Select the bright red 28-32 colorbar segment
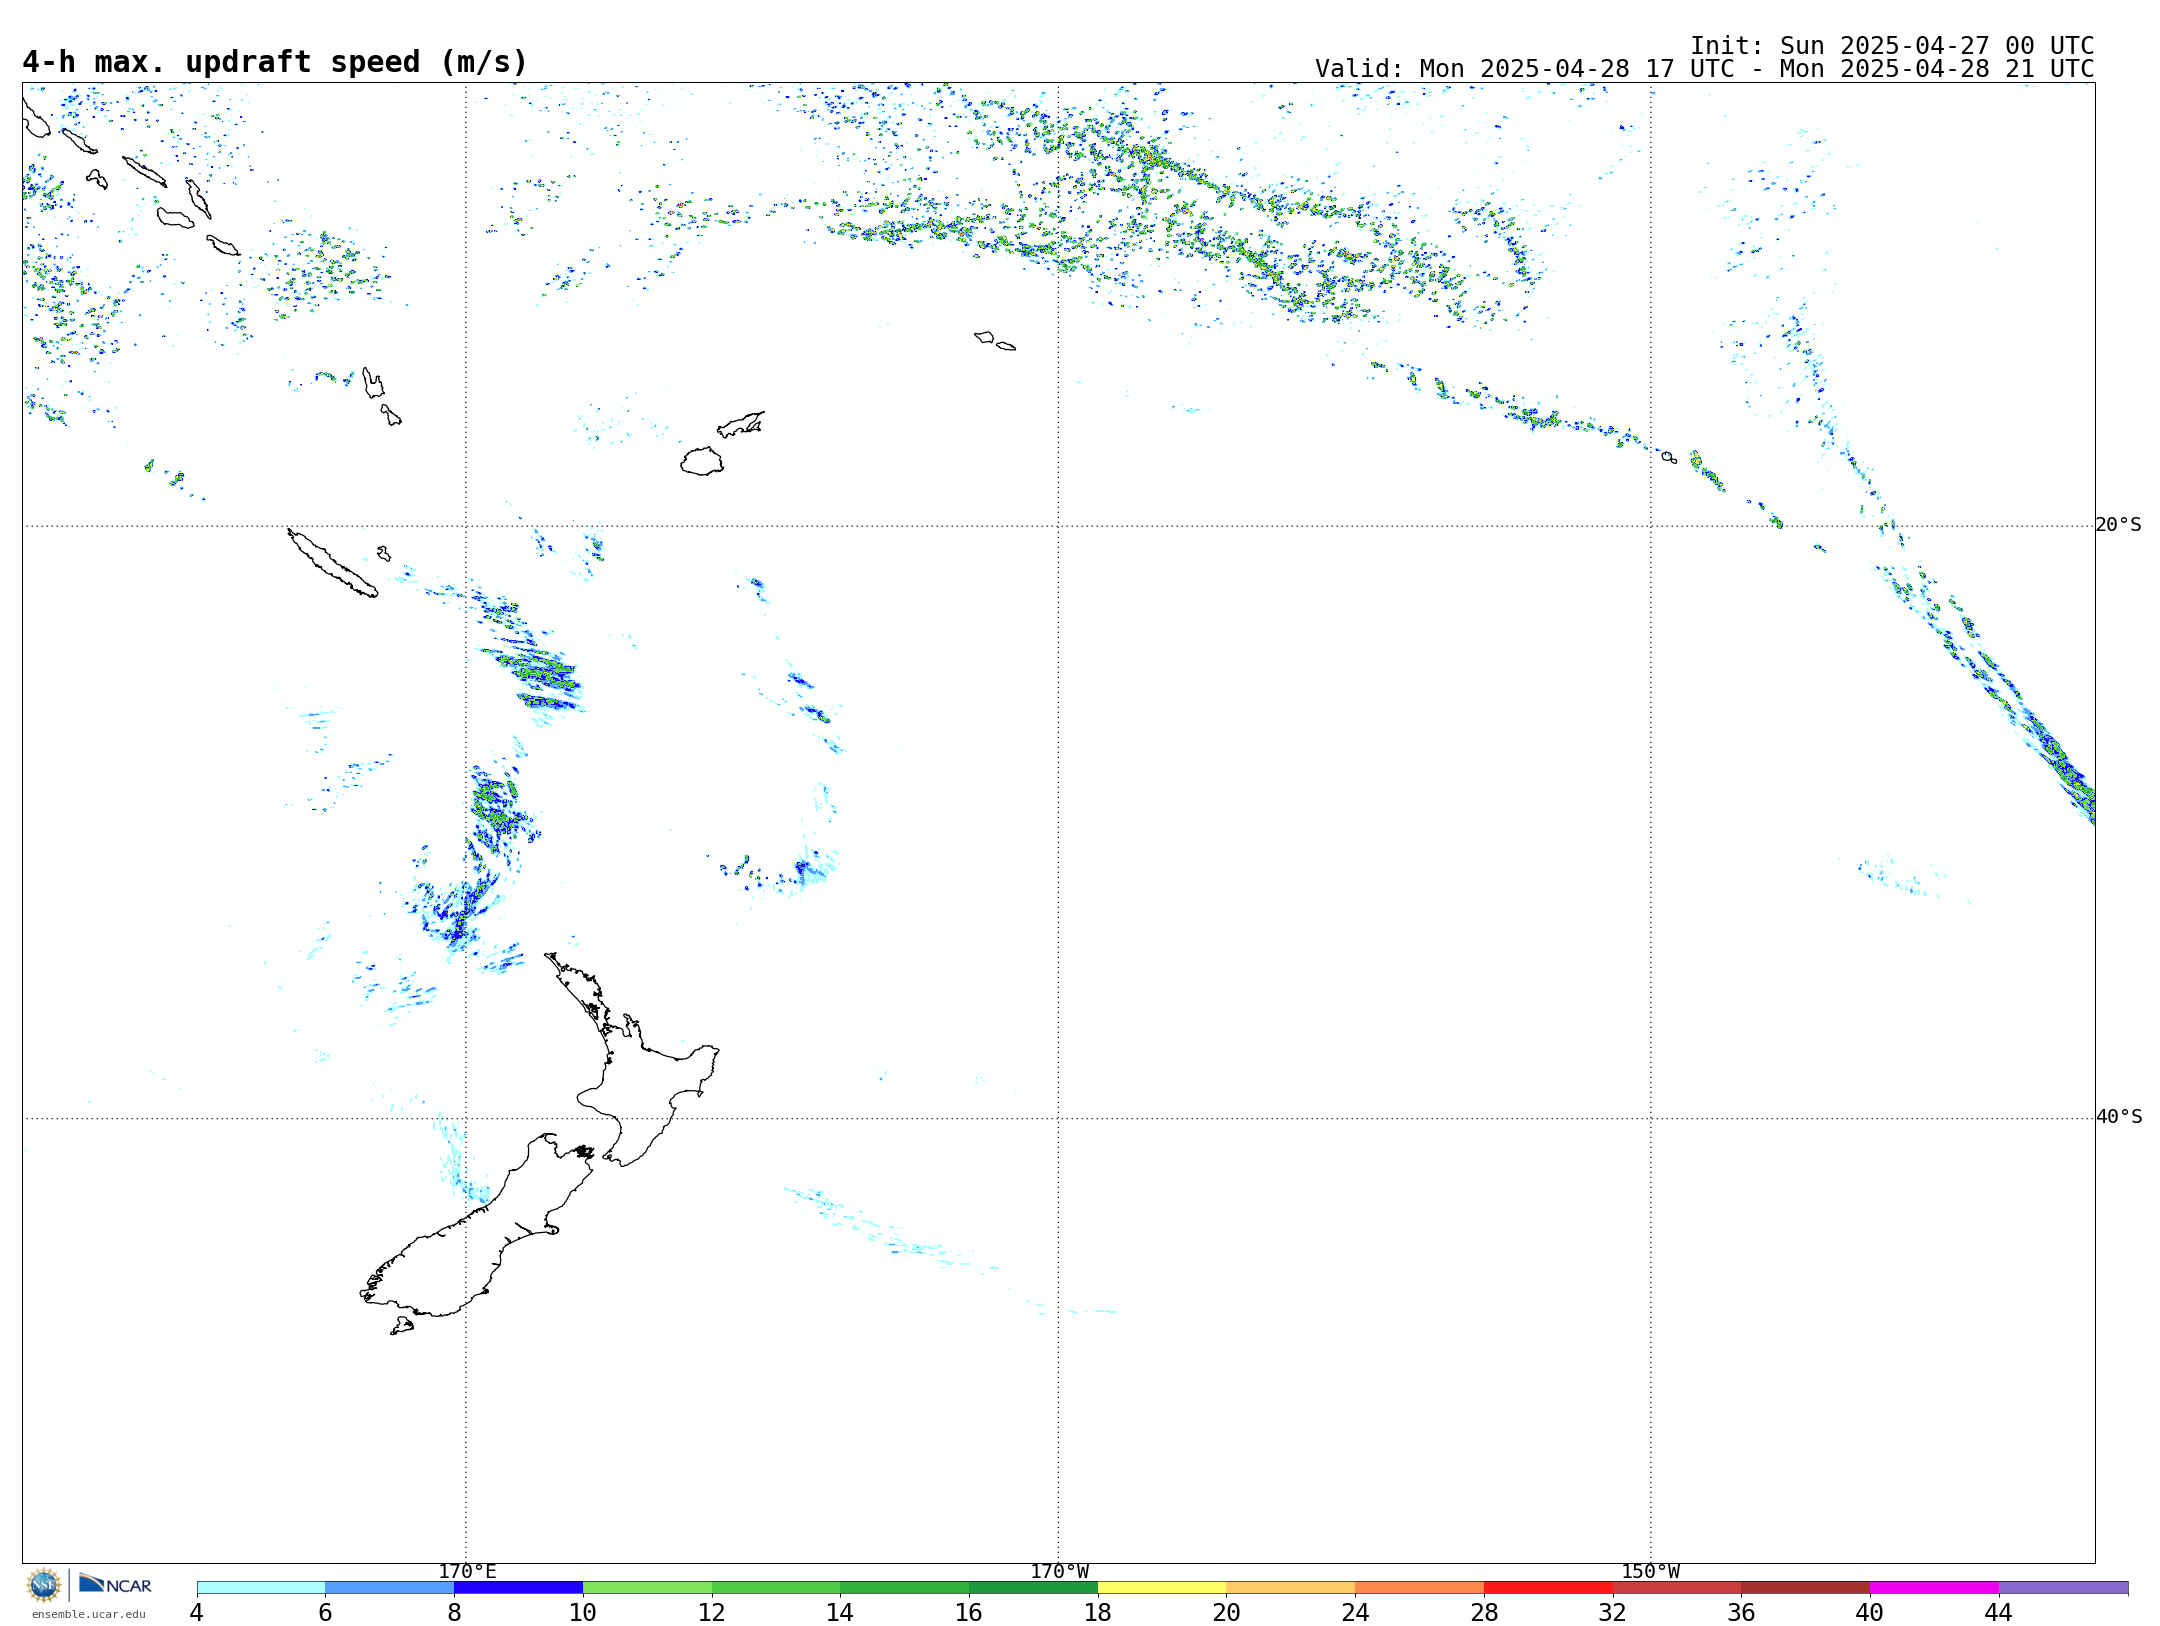 pyautogui.click(x=1548, y=1588)
